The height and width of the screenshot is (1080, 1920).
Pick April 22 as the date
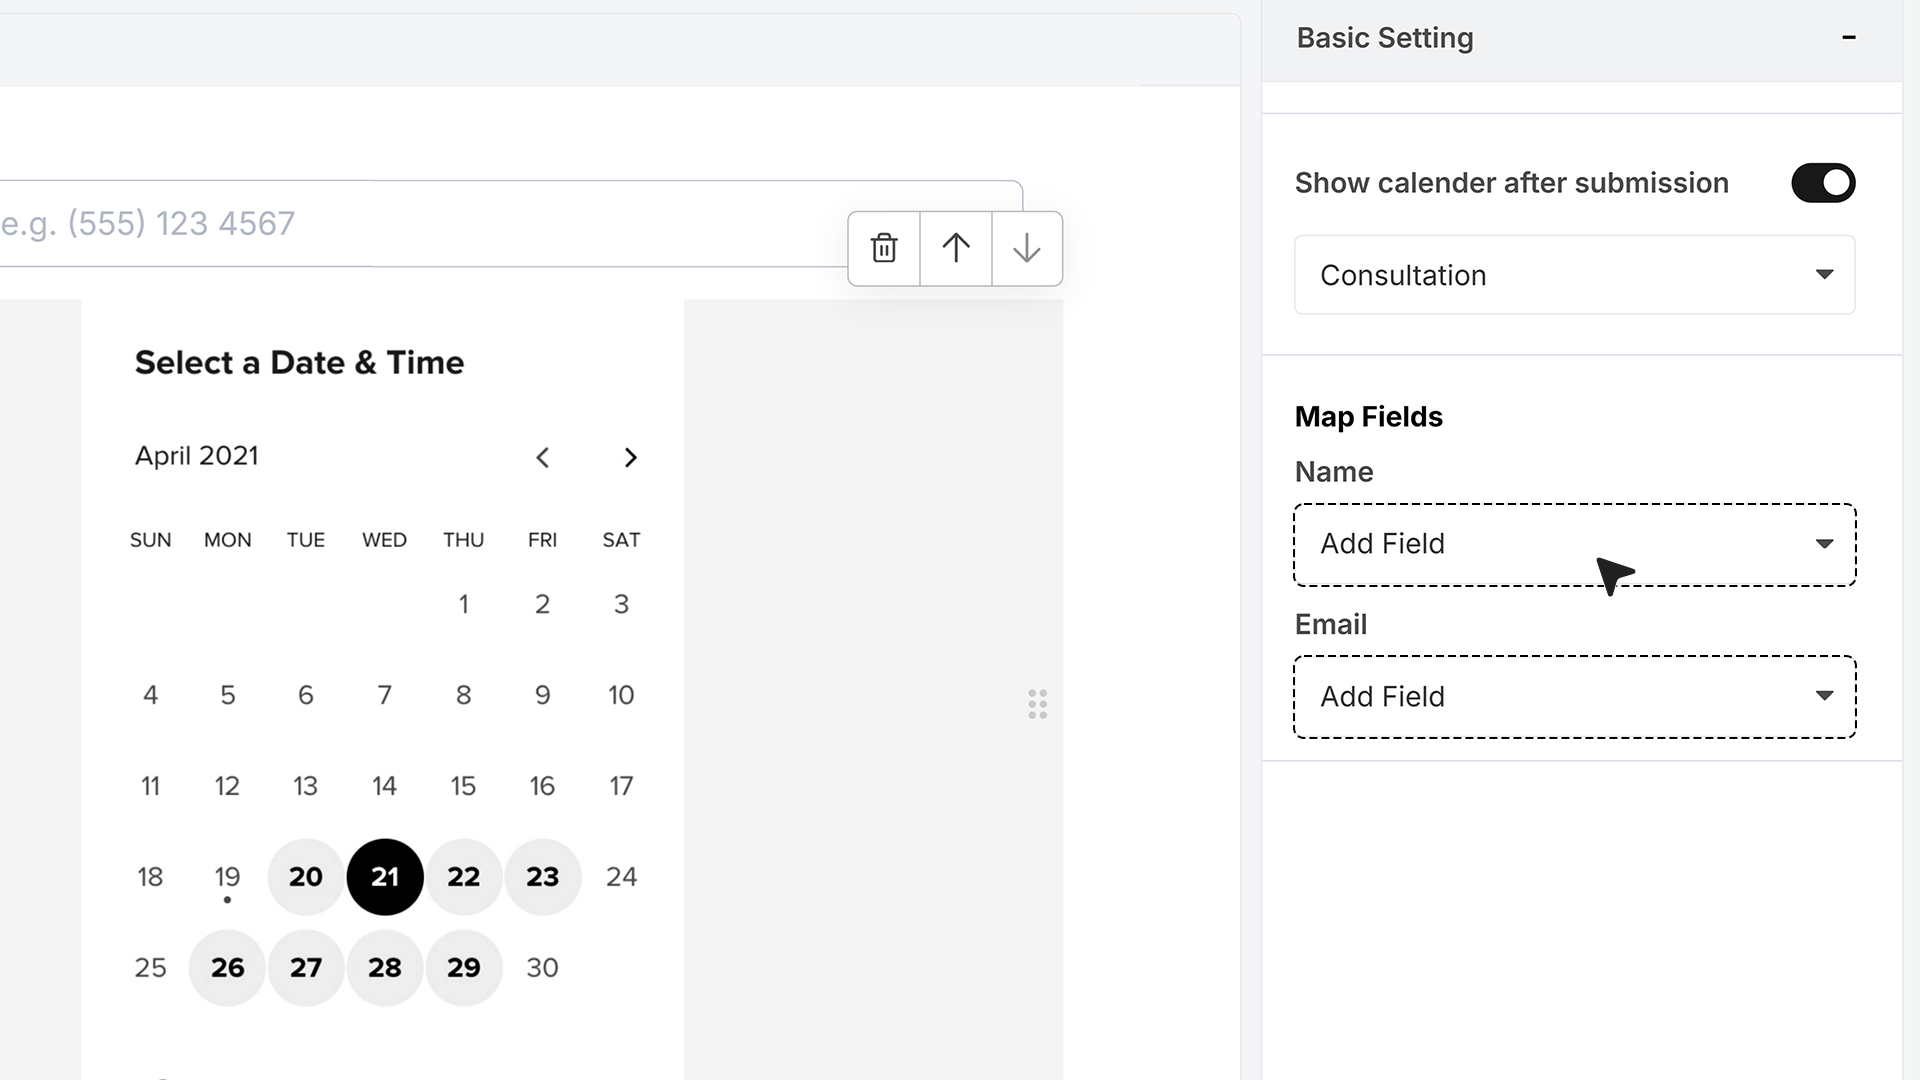pyautogui.click(x=464, y=877)
